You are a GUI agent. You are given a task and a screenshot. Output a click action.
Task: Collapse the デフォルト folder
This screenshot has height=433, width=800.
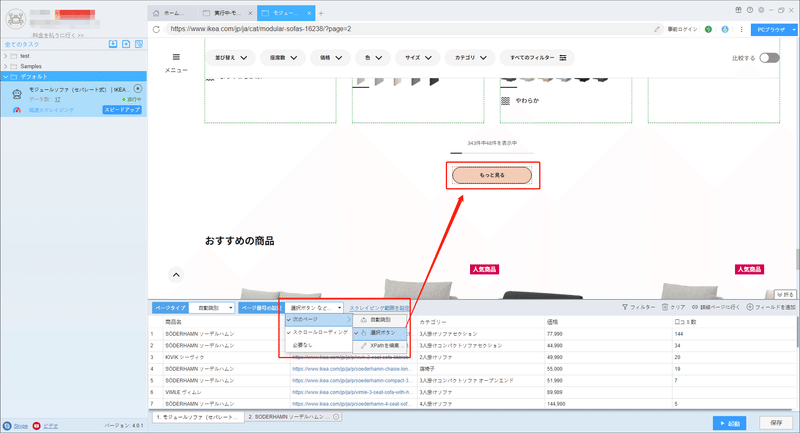6,77
